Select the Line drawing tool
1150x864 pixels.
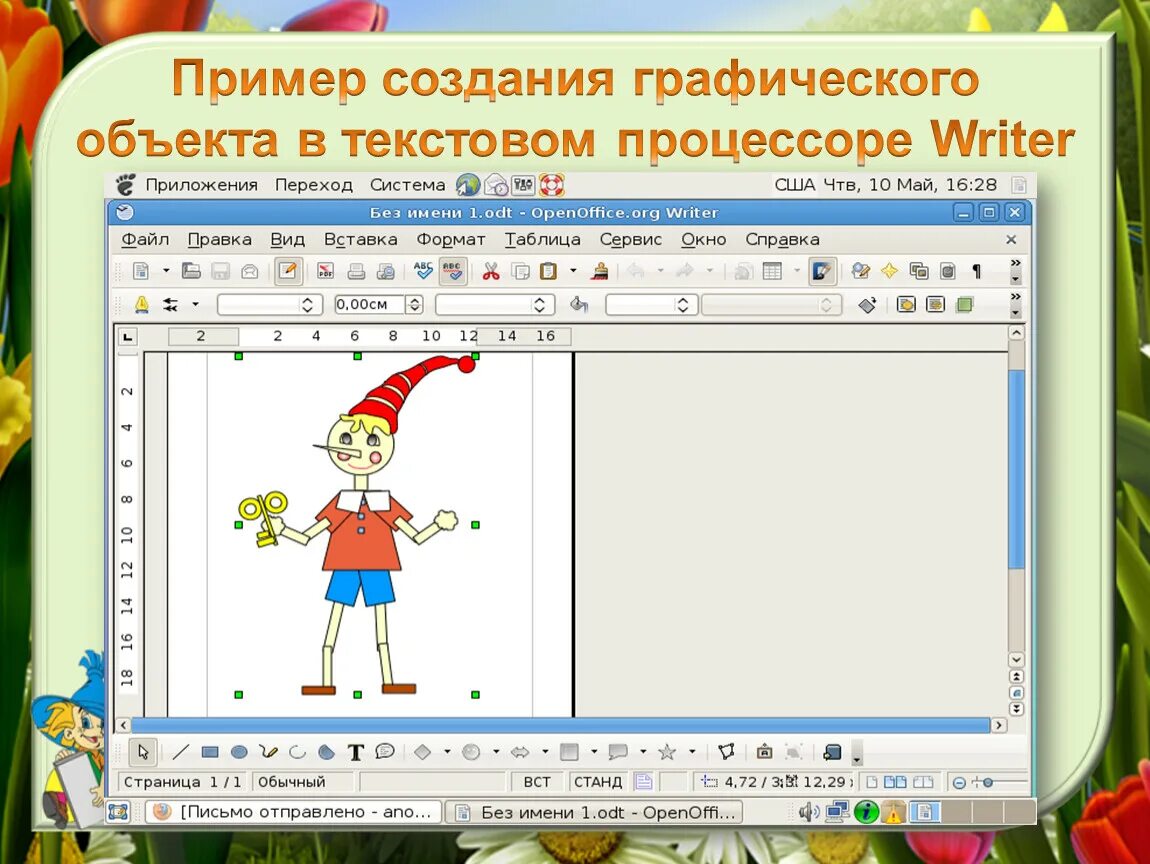pyautogui.click(x=180, y=752)
